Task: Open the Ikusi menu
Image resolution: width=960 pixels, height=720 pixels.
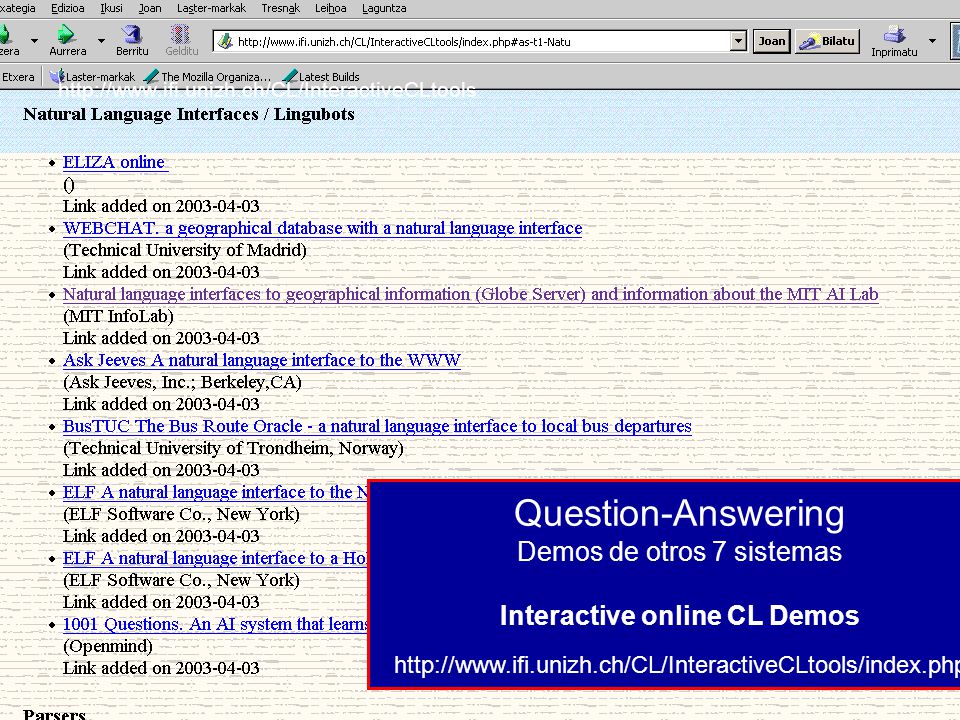Action: click(x=111, y=8)
